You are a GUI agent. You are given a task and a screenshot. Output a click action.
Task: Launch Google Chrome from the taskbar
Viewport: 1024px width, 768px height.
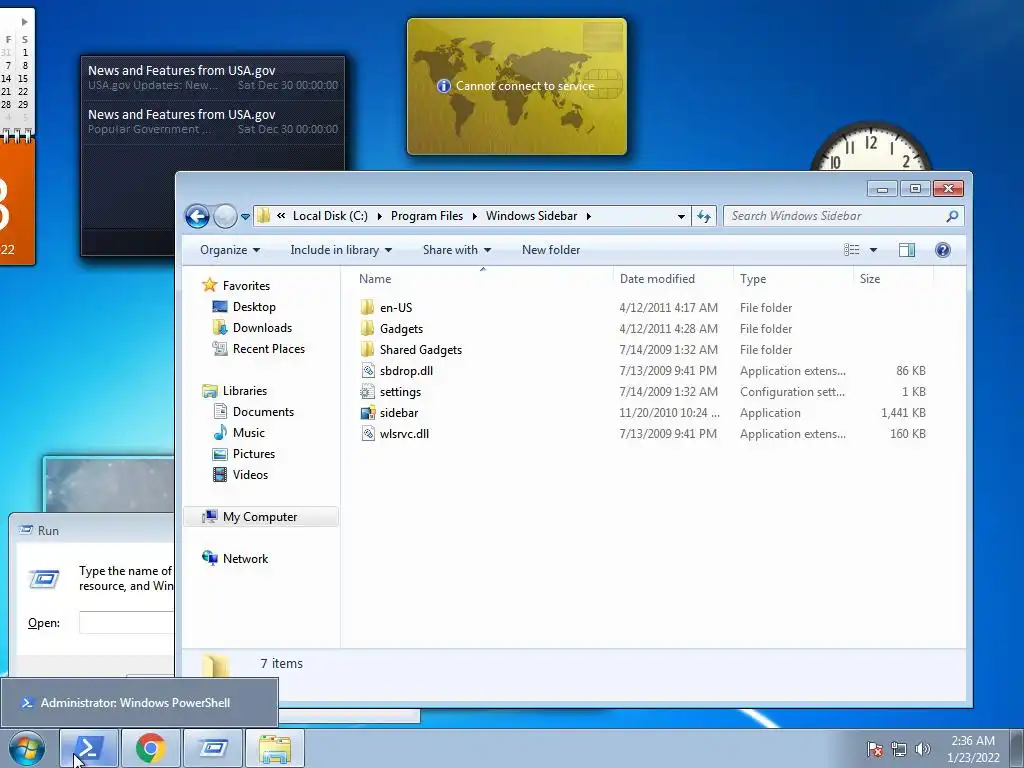[x=151, y=748]
